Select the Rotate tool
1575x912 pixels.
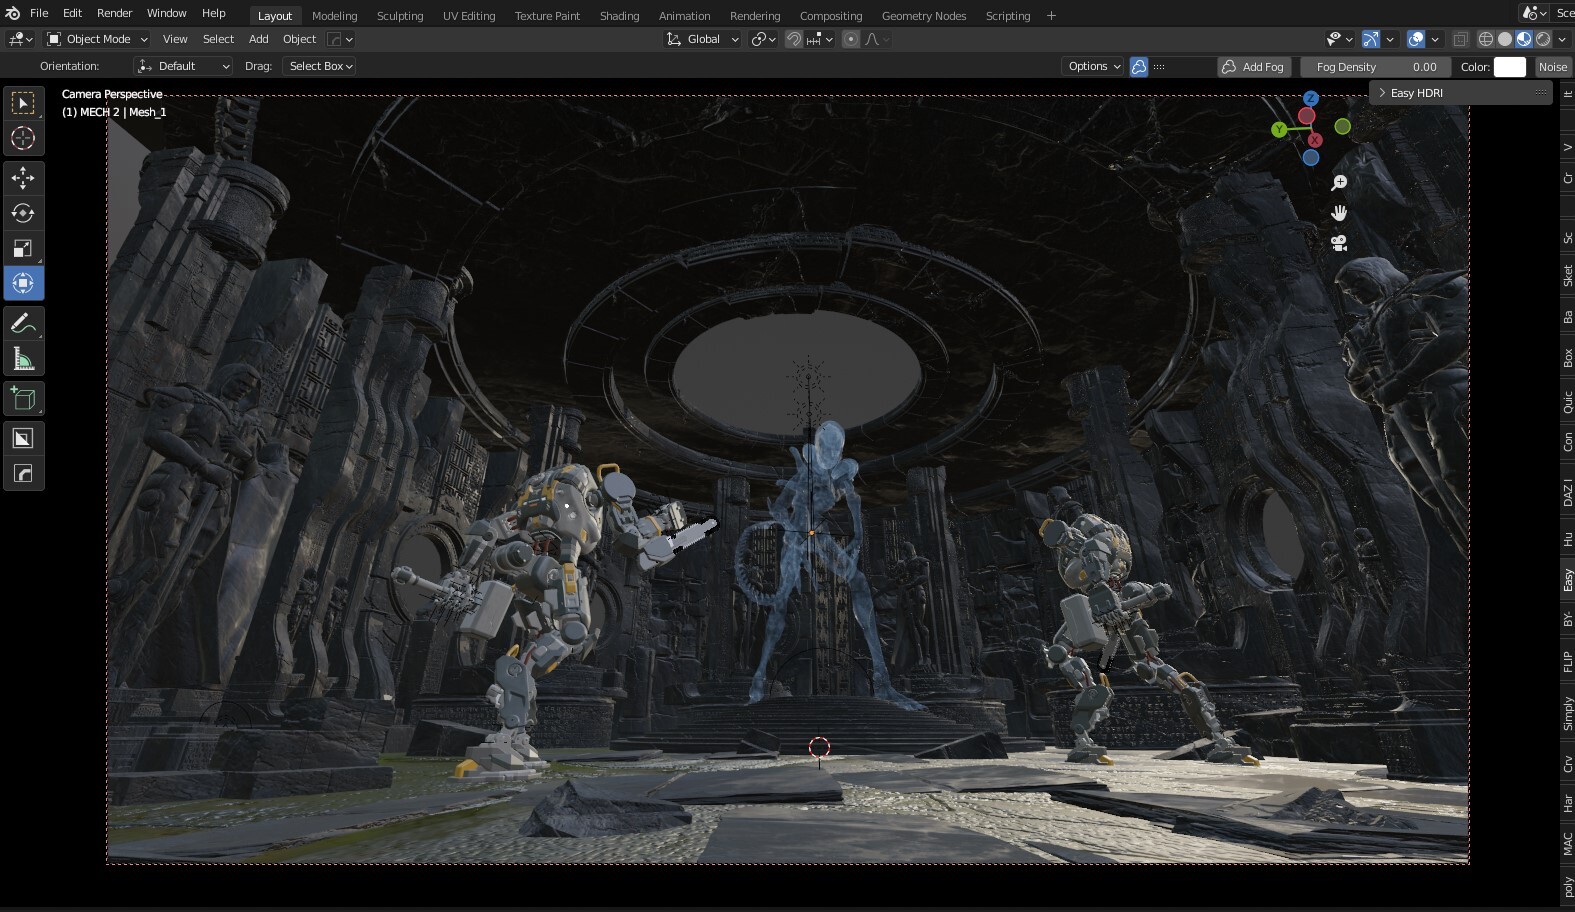pos(23,213)
